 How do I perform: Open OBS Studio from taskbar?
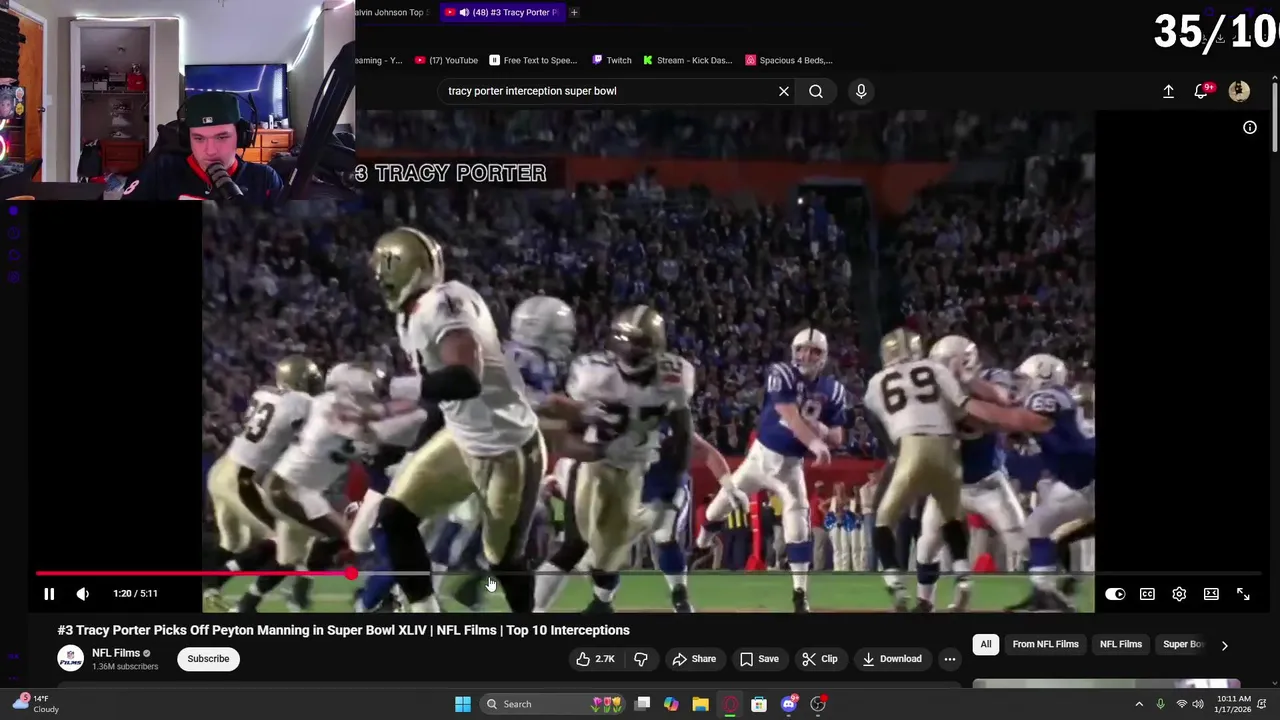tap(818, 704)
